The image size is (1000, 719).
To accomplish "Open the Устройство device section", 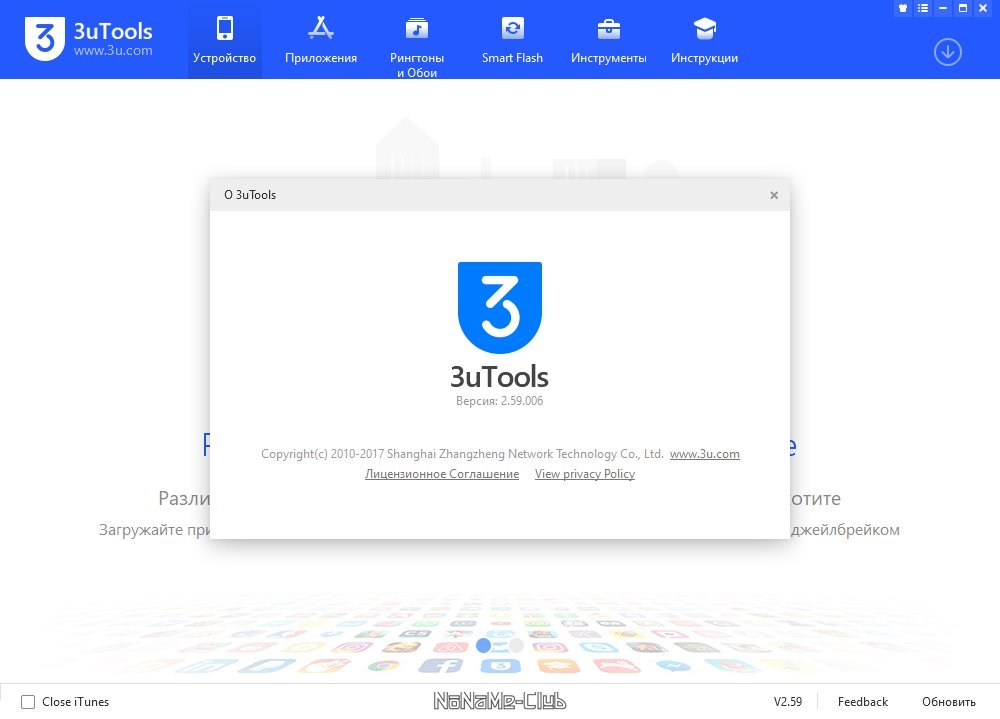I will click(224, 40).
